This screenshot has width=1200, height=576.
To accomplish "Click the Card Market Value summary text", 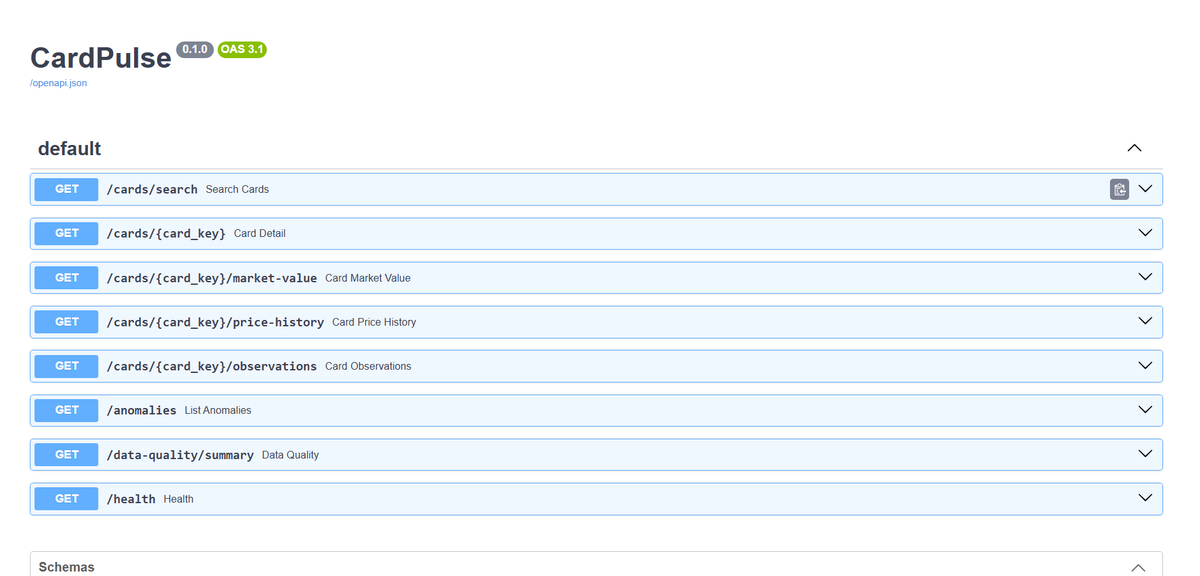I will 367,277.
